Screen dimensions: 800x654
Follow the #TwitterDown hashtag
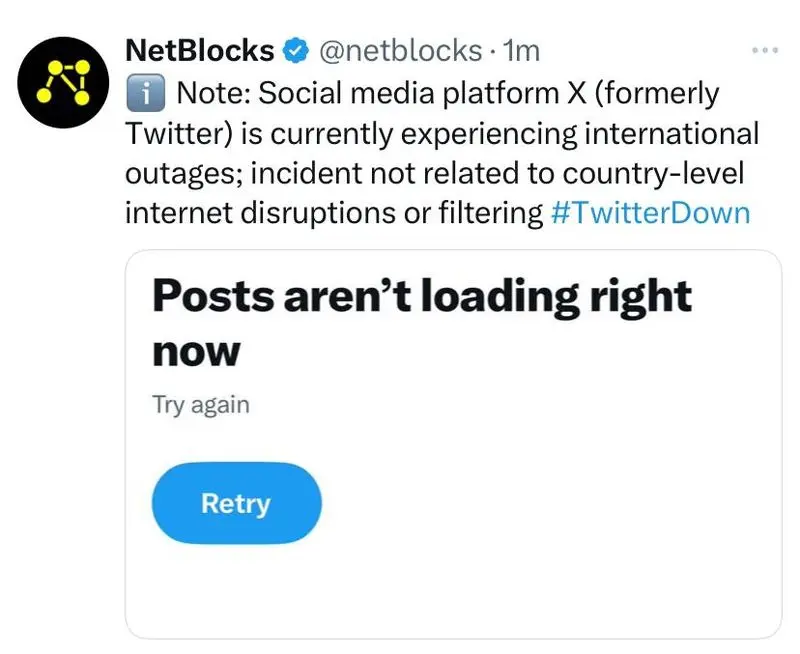pos(651,213)
